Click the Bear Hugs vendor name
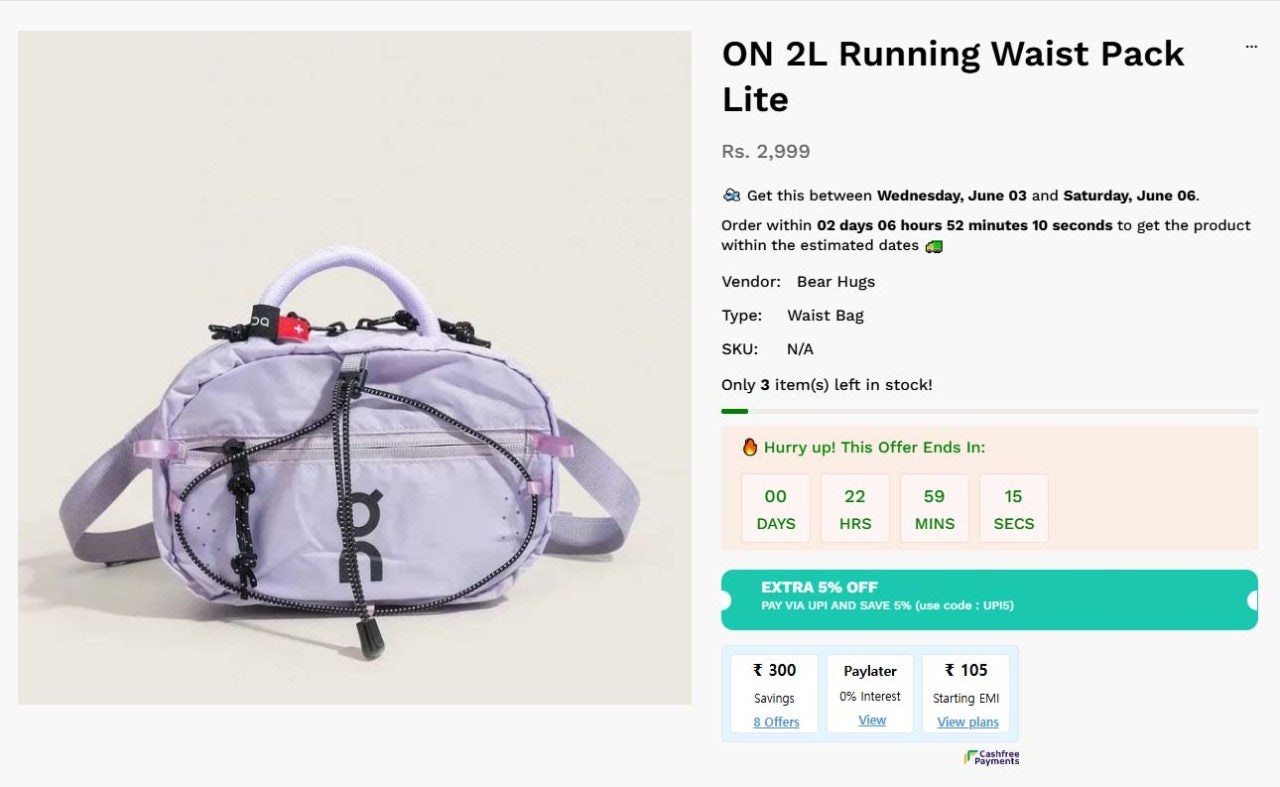Image resolution: width=1280 pixels, height=787 pixels. (x=835, y=281)
